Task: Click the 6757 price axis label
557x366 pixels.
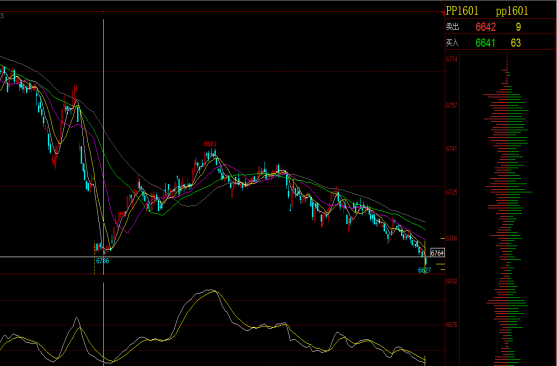Action: (x=451, y=106)
